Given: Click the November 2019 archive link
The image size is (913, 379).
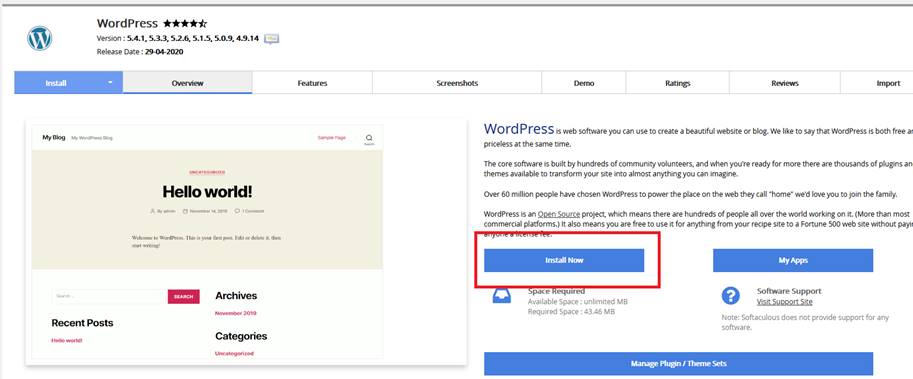Looking at the screenshot, I should (x=235, y=313).
